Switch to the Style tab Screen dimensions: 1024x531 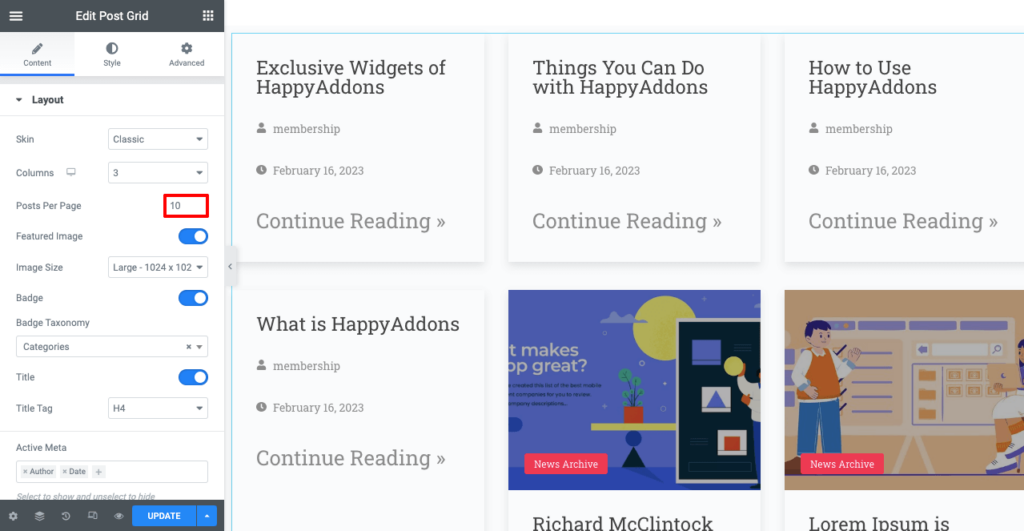112,53
